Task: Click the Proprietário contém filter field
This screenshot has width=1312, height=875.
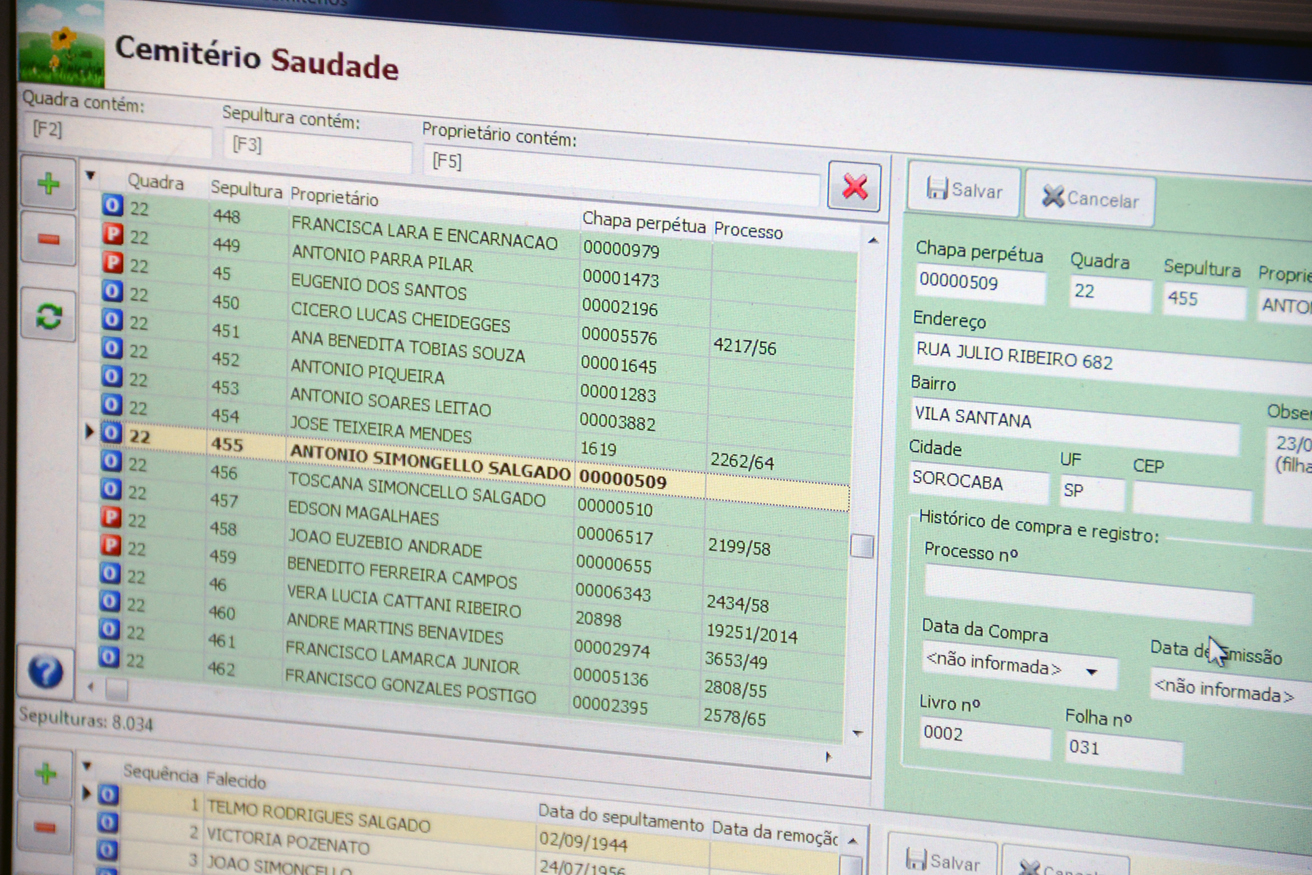Action: coord(620,170)
